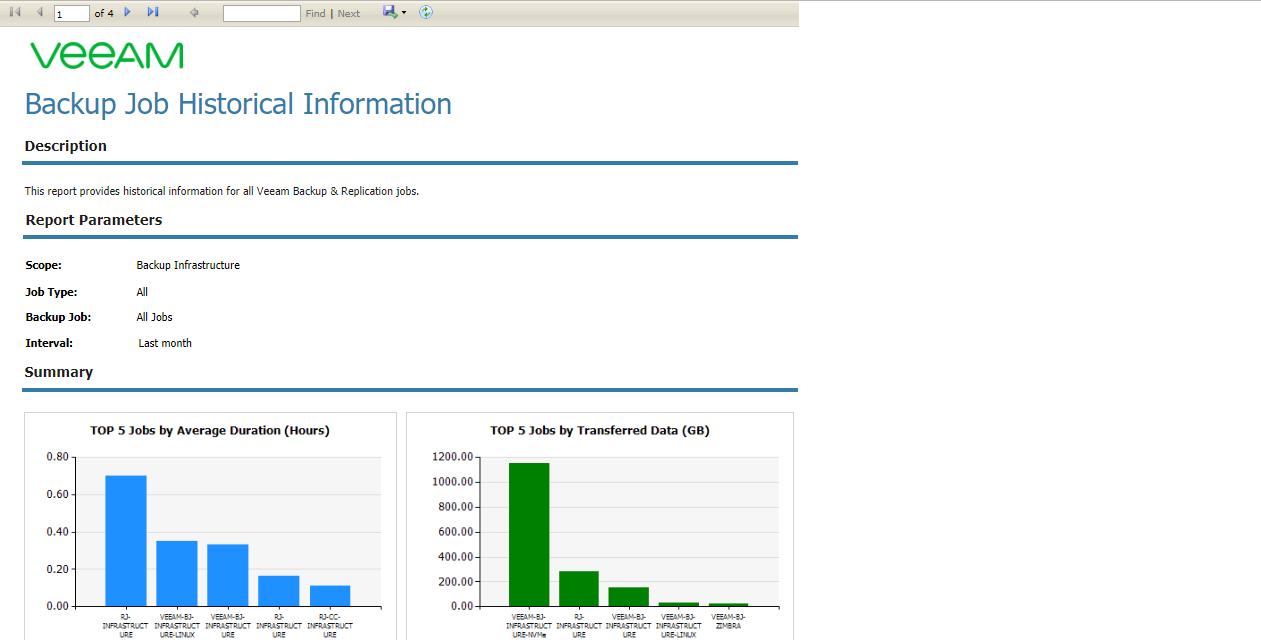Click the green VEEAM-BJ-INFRASTRUCTURE-NVMe bar
The width and height of the screenshot is (1261, 640).
pyautogui.click(x=529, y=535)
